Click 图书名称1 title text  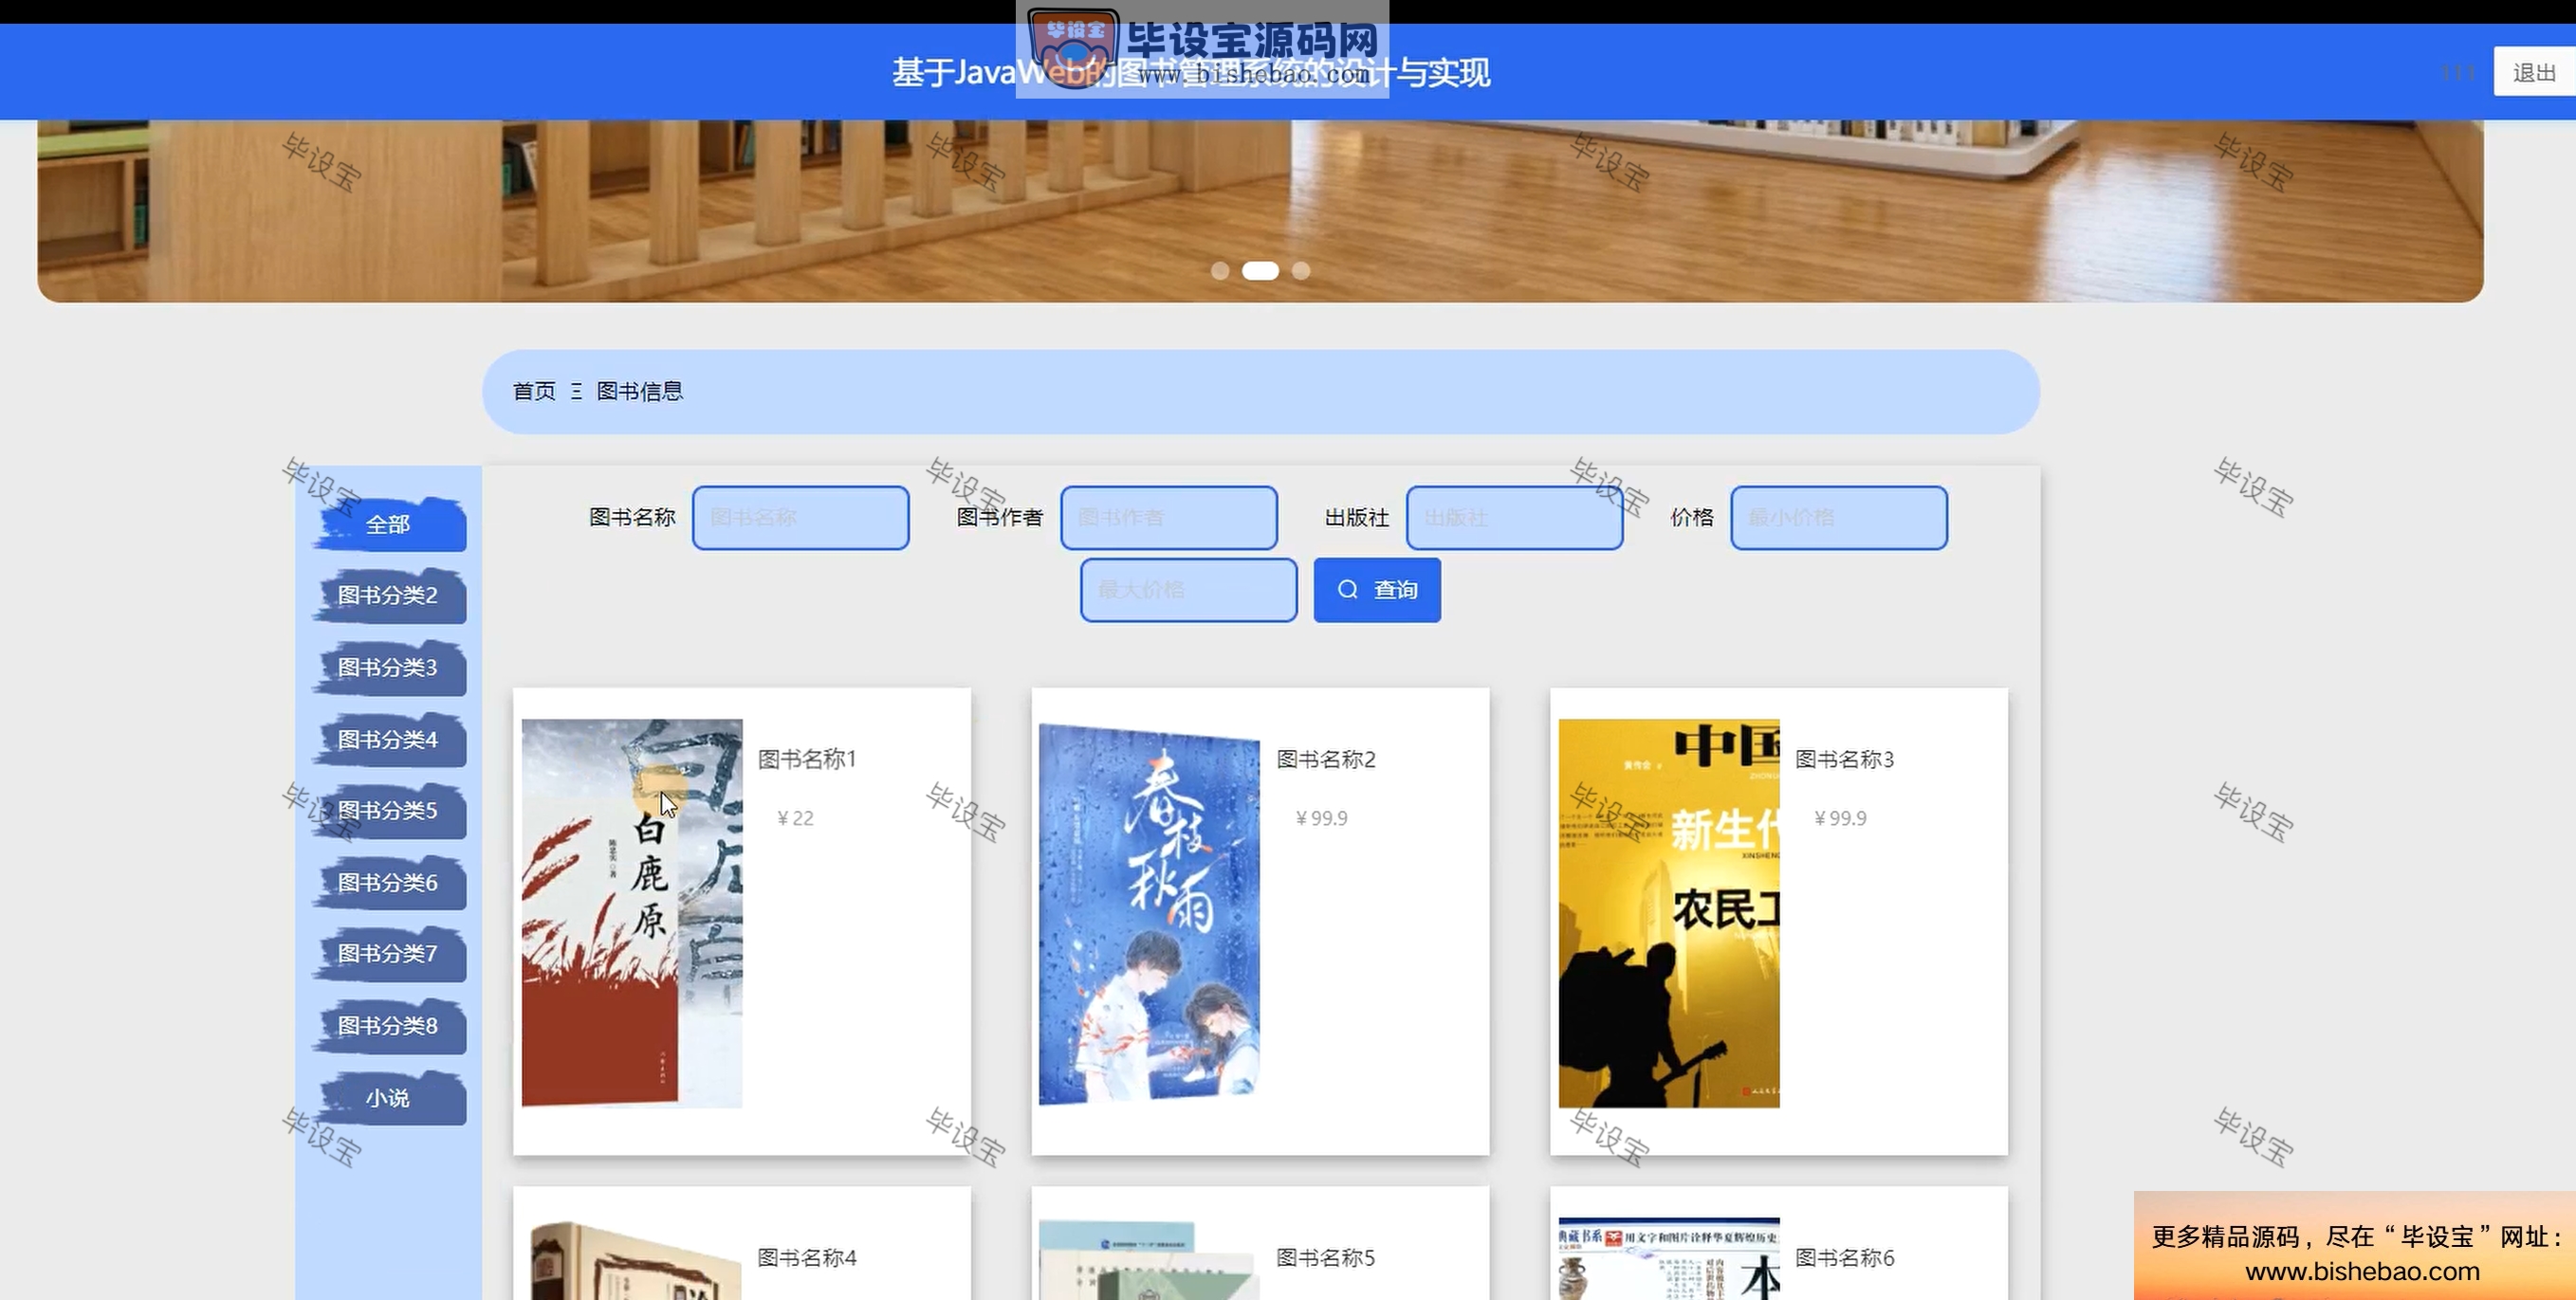(807, 759)
